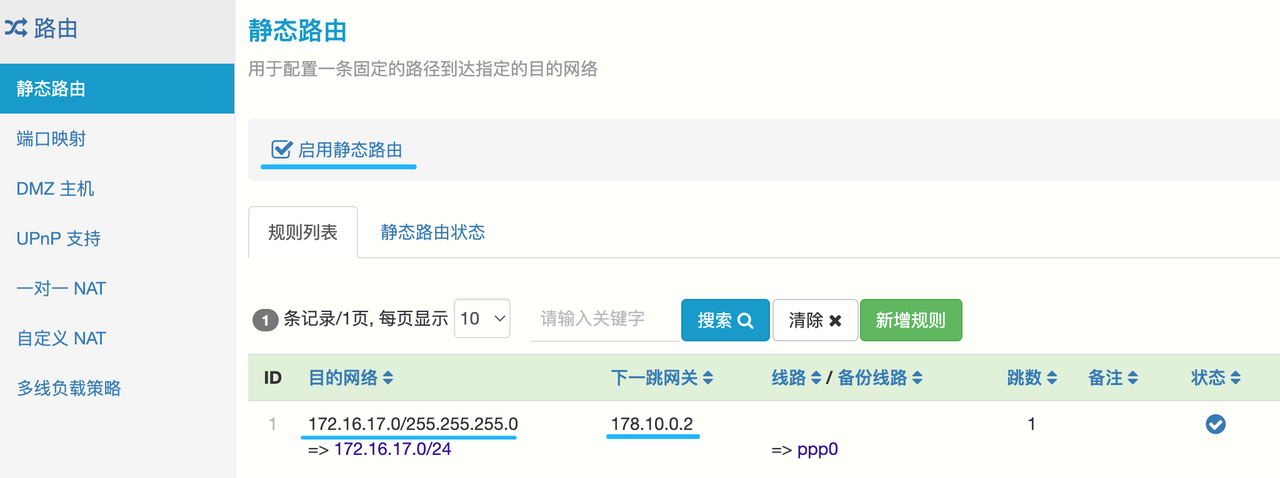Viewport: 1280px width, 478px height.
Task: Click the routing shuffle icon in sidebar header
Action: (x=16, y=29)
